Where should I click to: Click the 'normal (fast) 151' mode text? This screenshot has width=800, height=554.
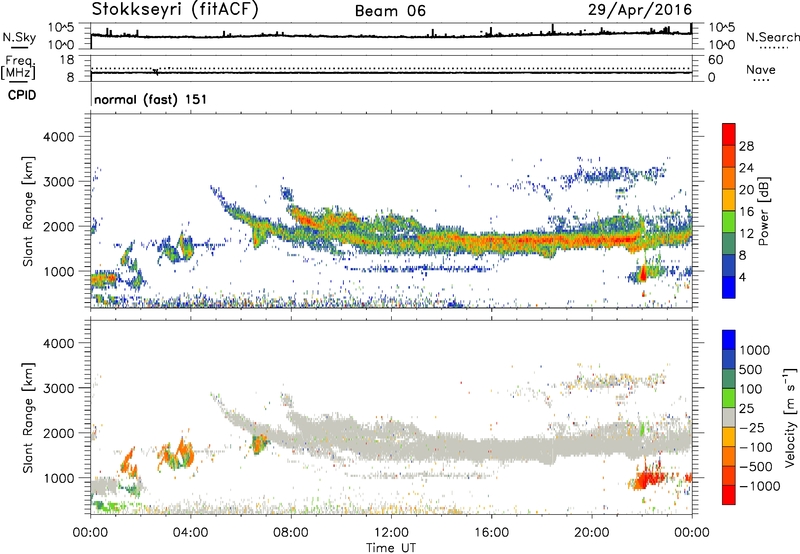tap(151, 99)
